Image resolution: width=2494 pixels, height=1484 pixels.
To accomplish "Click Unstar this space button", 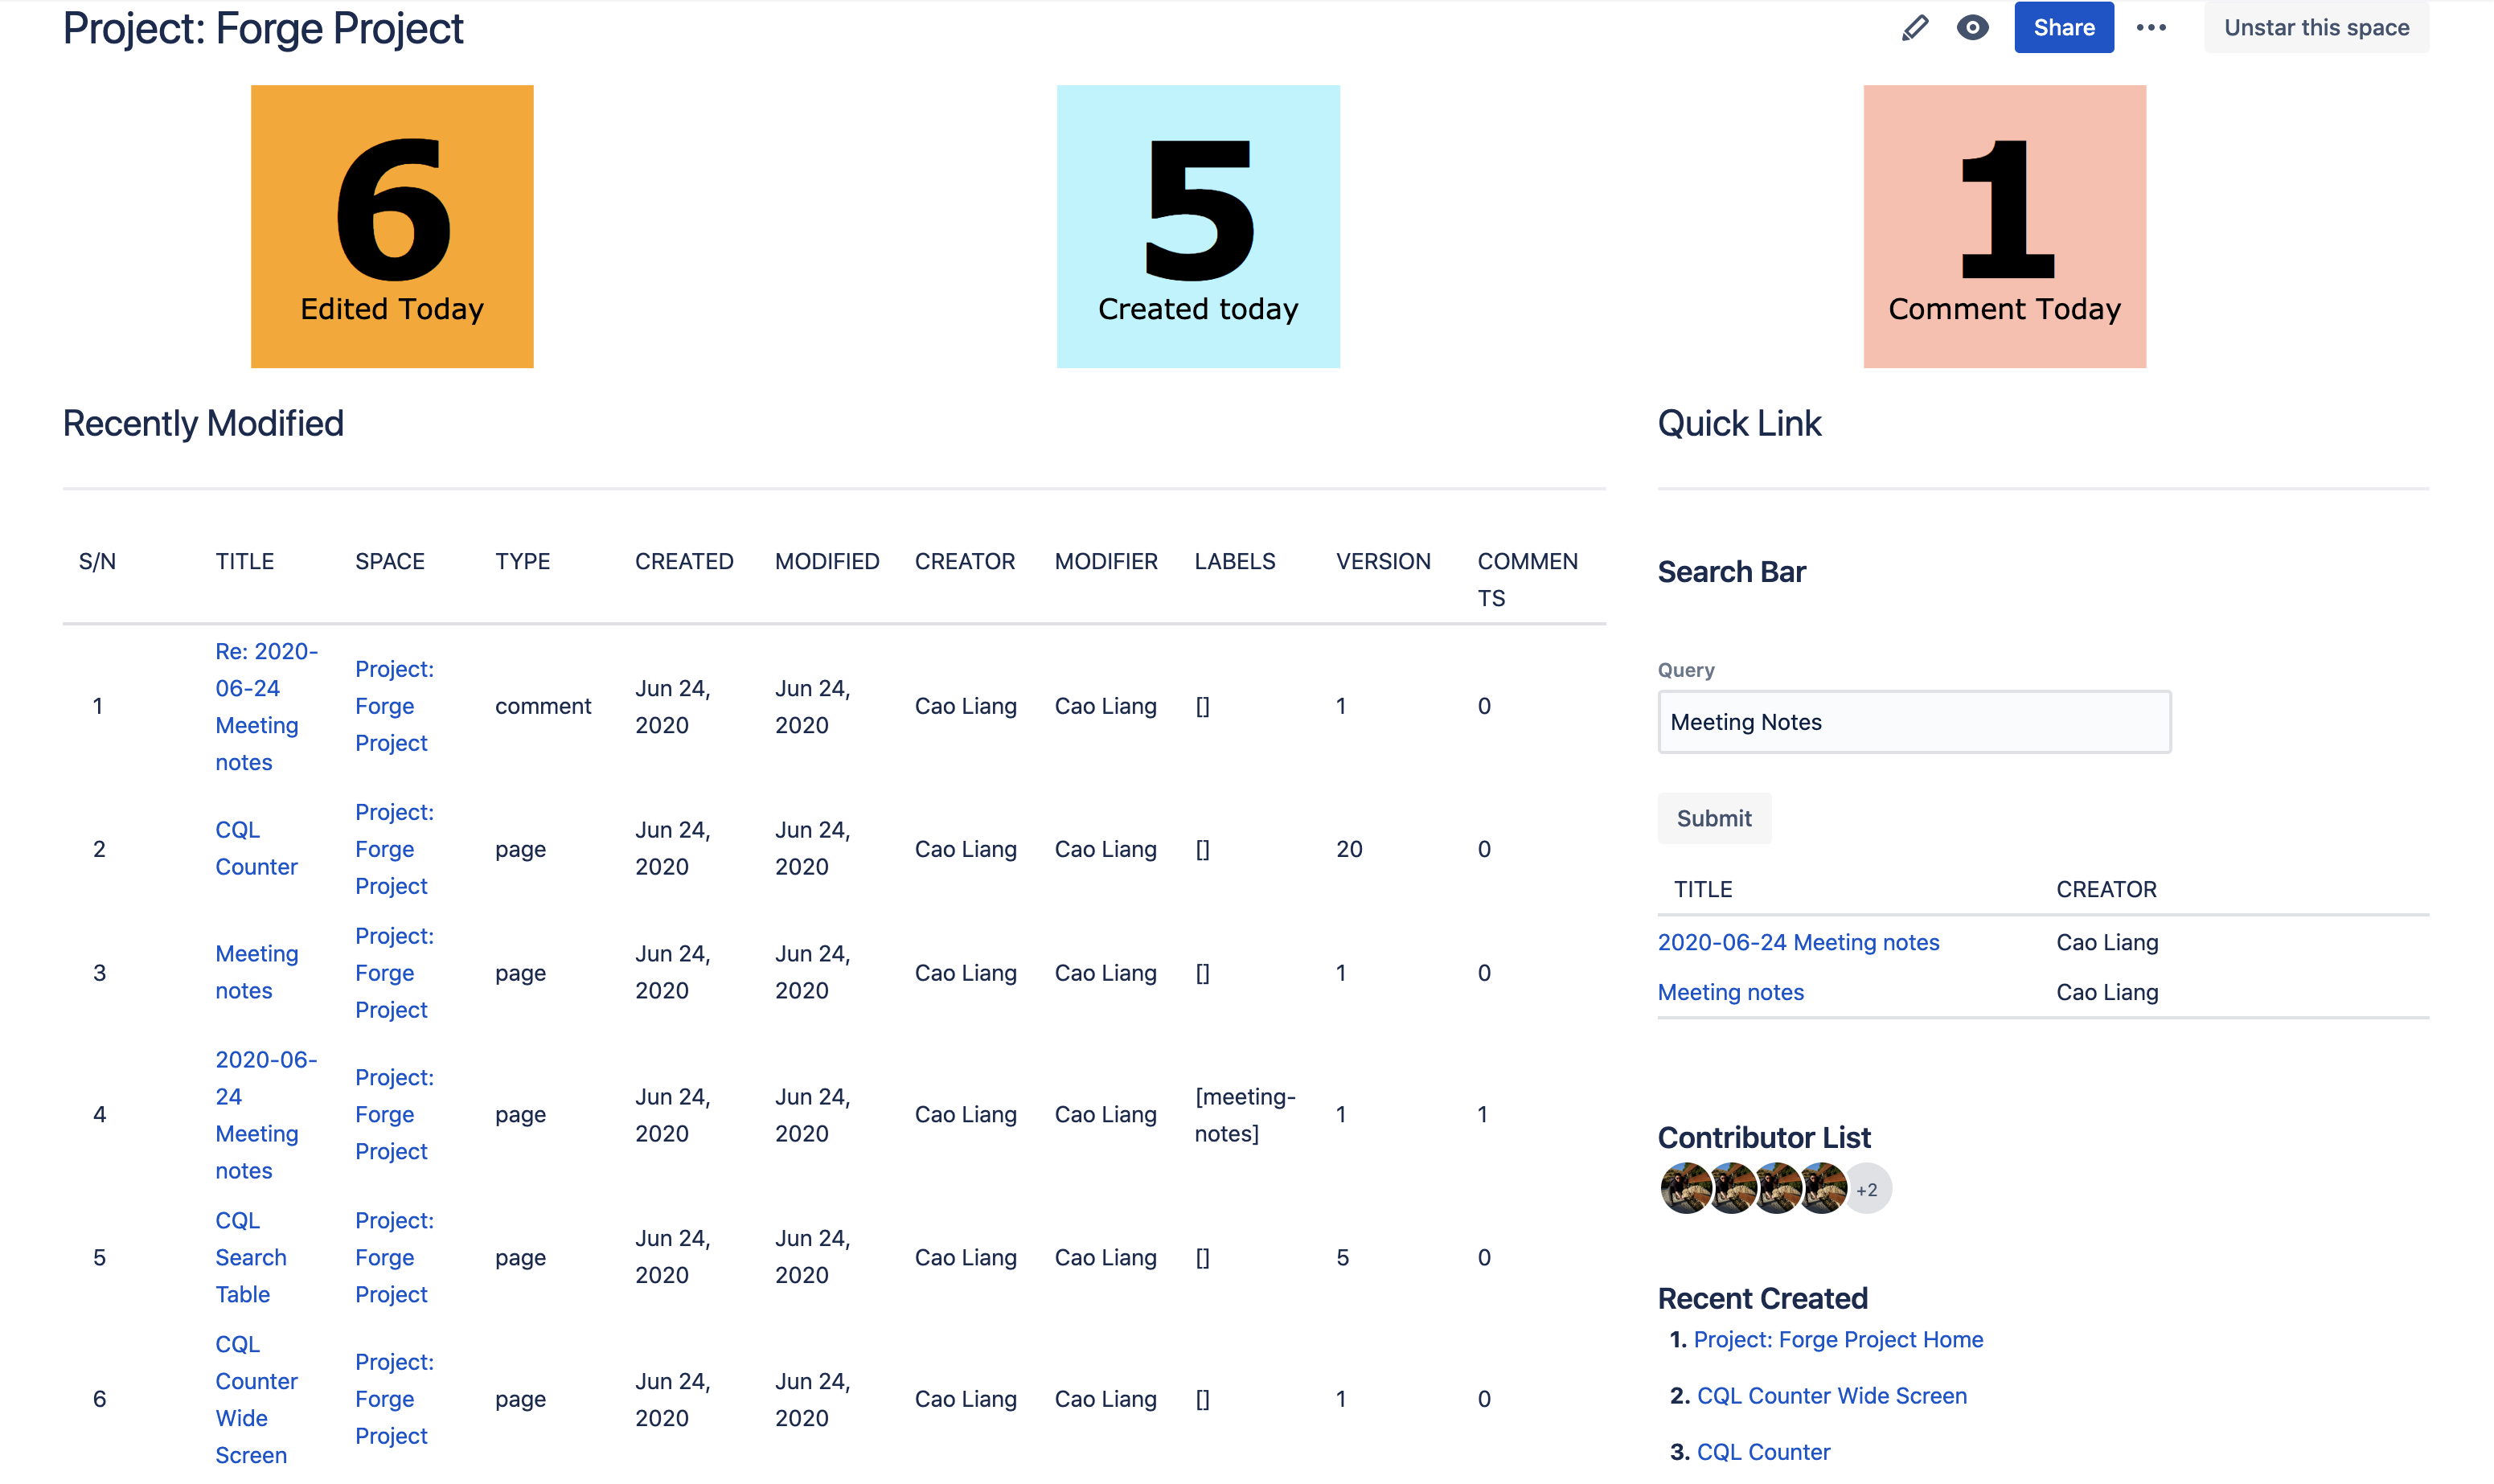I will tap(2315, 28).
